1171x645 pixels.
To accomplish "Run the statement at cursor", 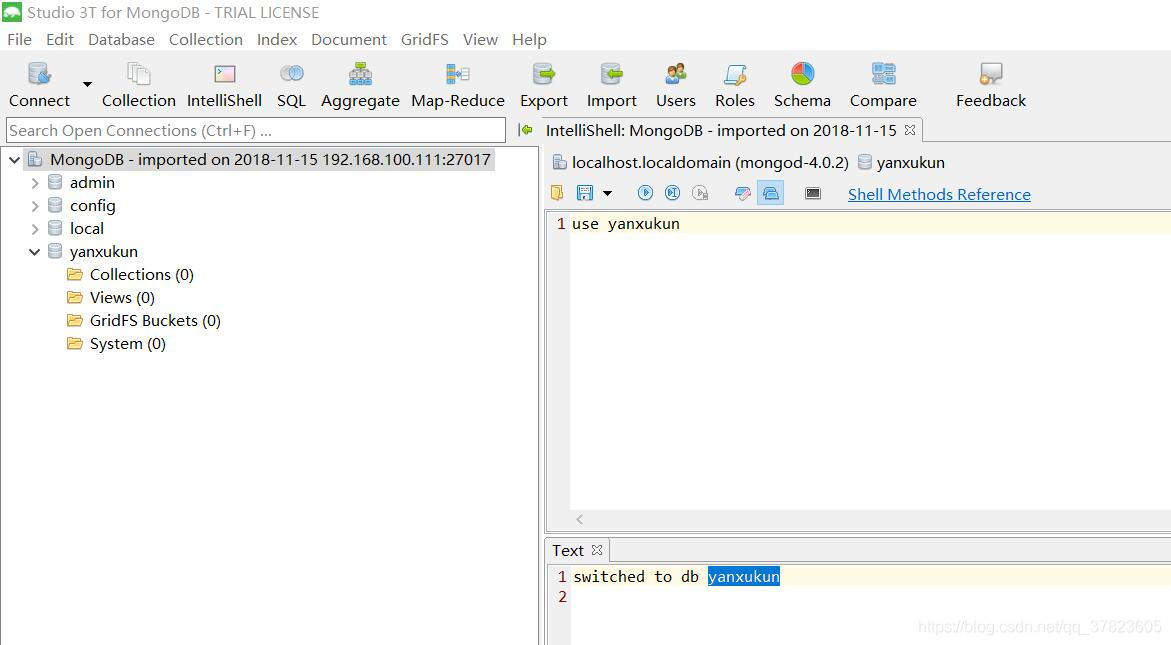I will coord(672,193).
